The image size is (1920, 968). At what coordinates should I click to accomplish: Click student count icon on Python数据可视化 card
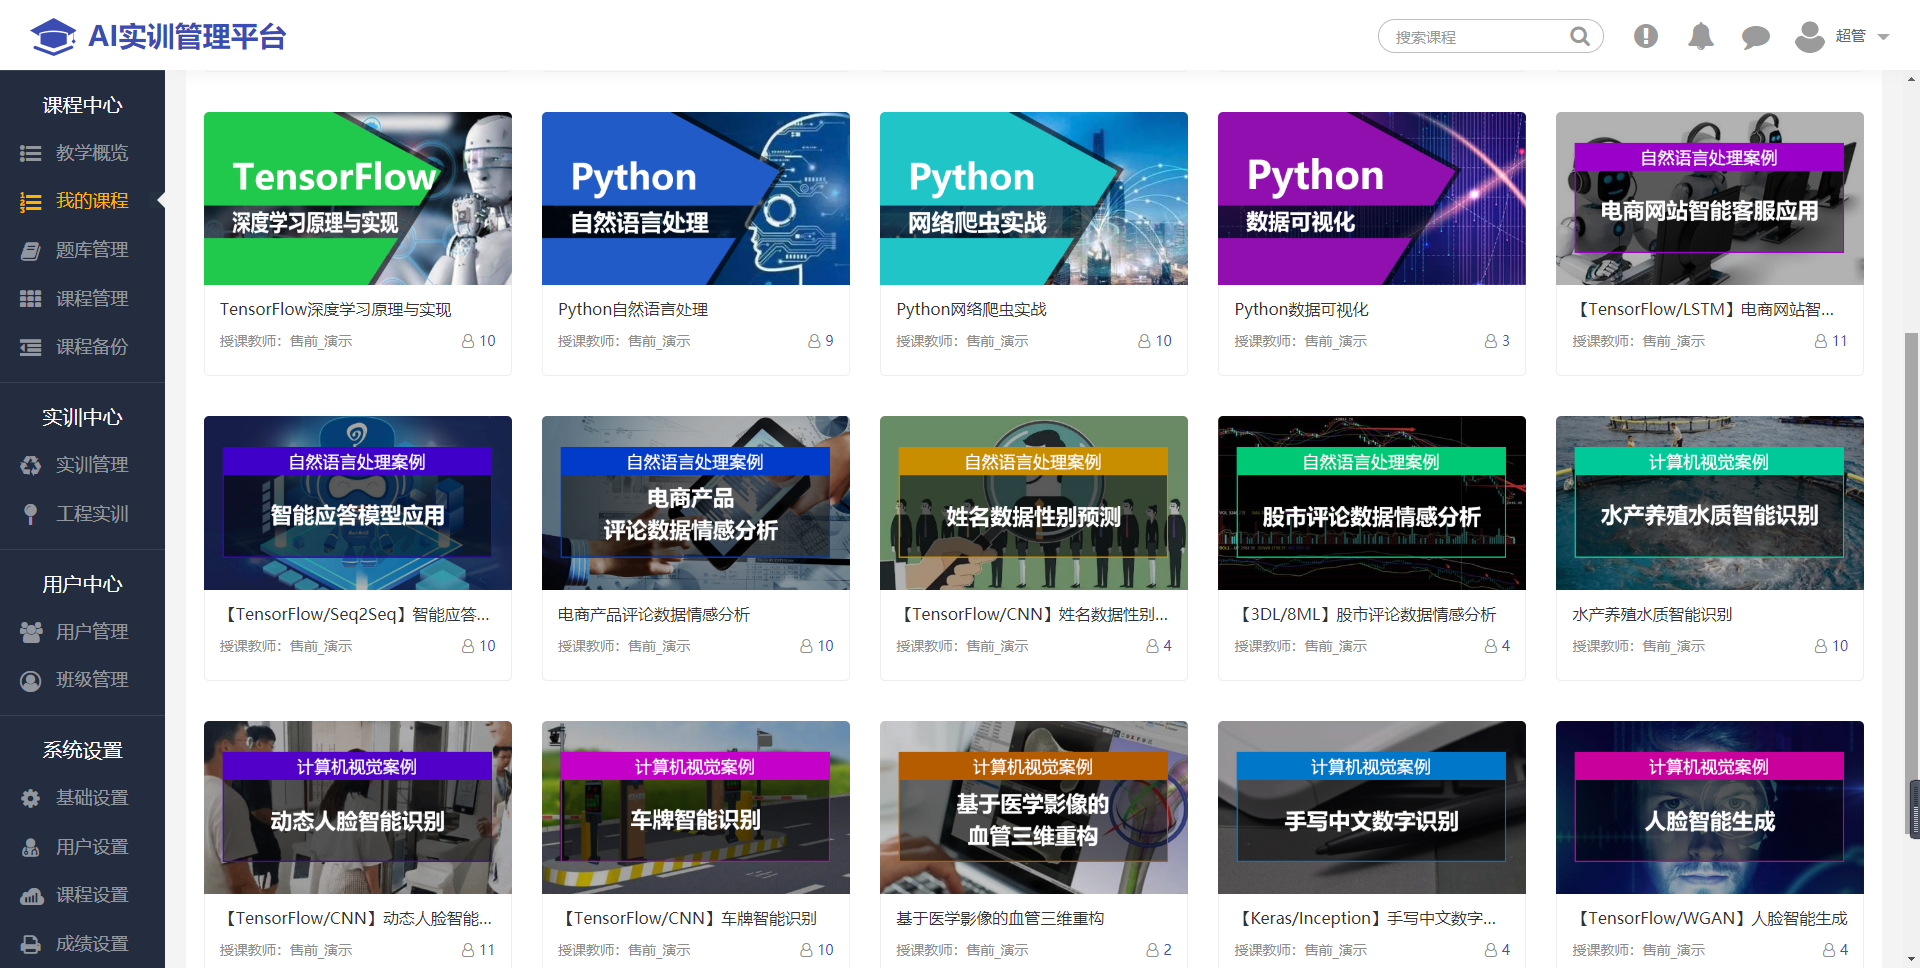(1490, 341)
